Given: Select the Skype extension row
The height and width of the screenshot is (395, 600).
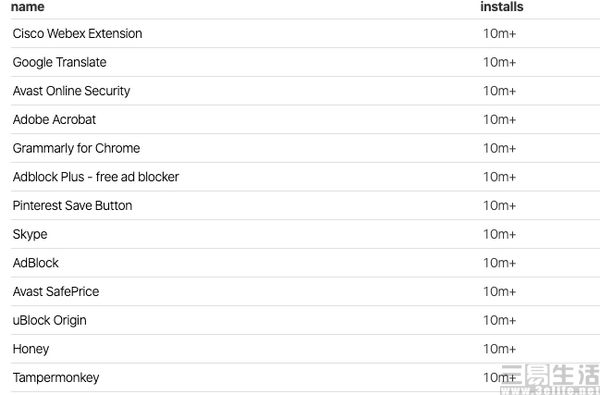Looking at the screenshot, I should (305, 234).
